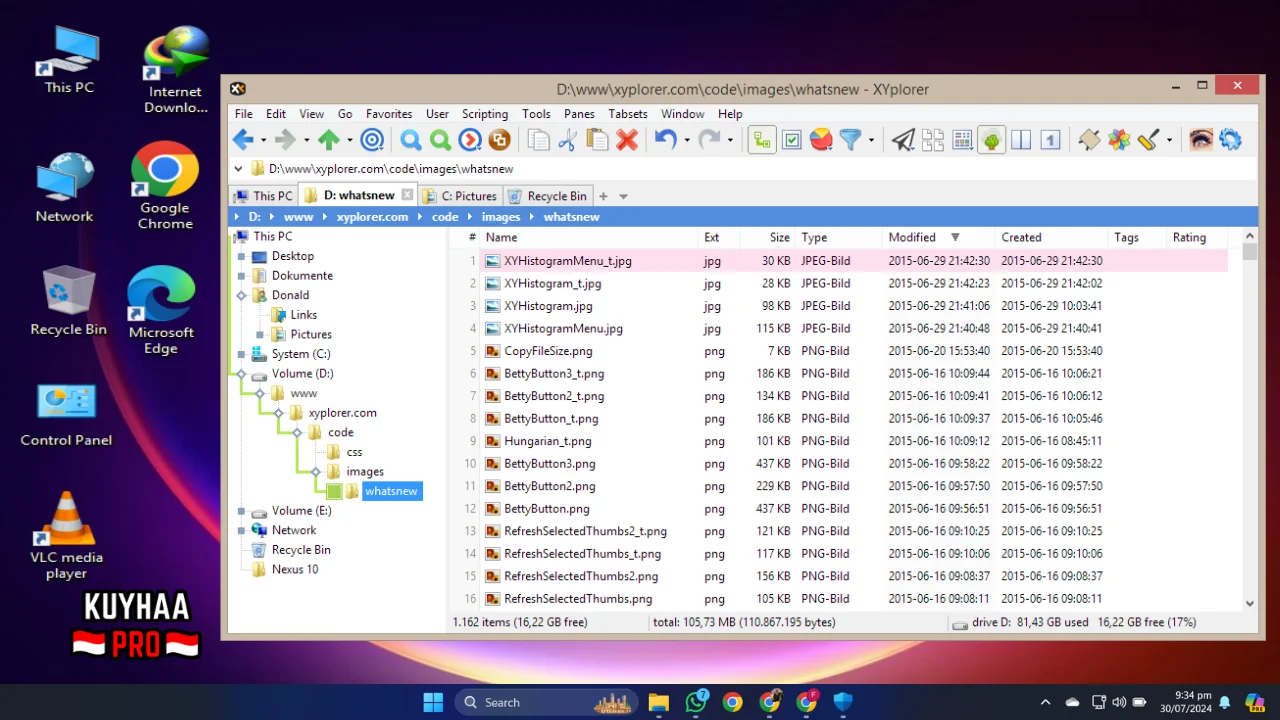The width and height of the screenshot is (1280, 720).
Task: Go forward with the gray Forward arrow
Action: coord(286,140)
